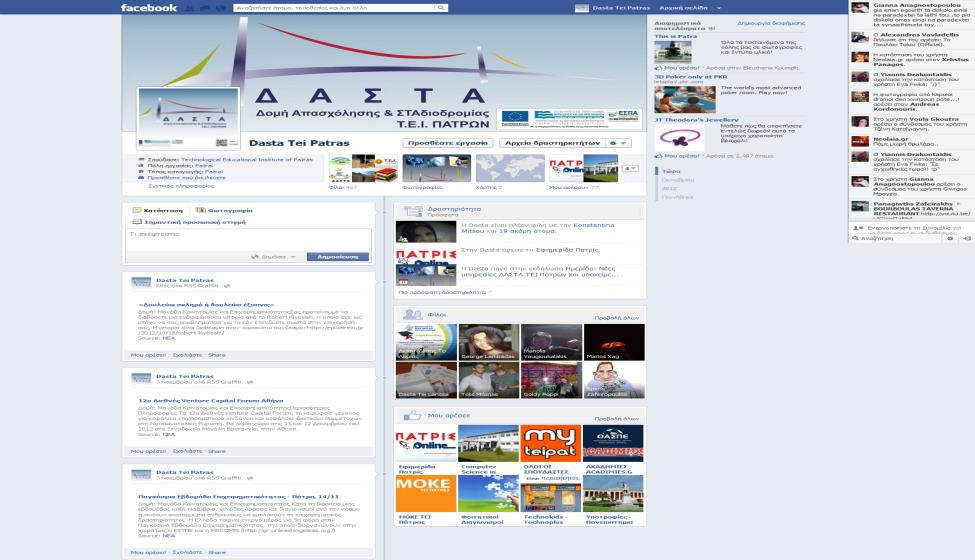
Task: Open messages icon in top bar
Action: (205, 8)
